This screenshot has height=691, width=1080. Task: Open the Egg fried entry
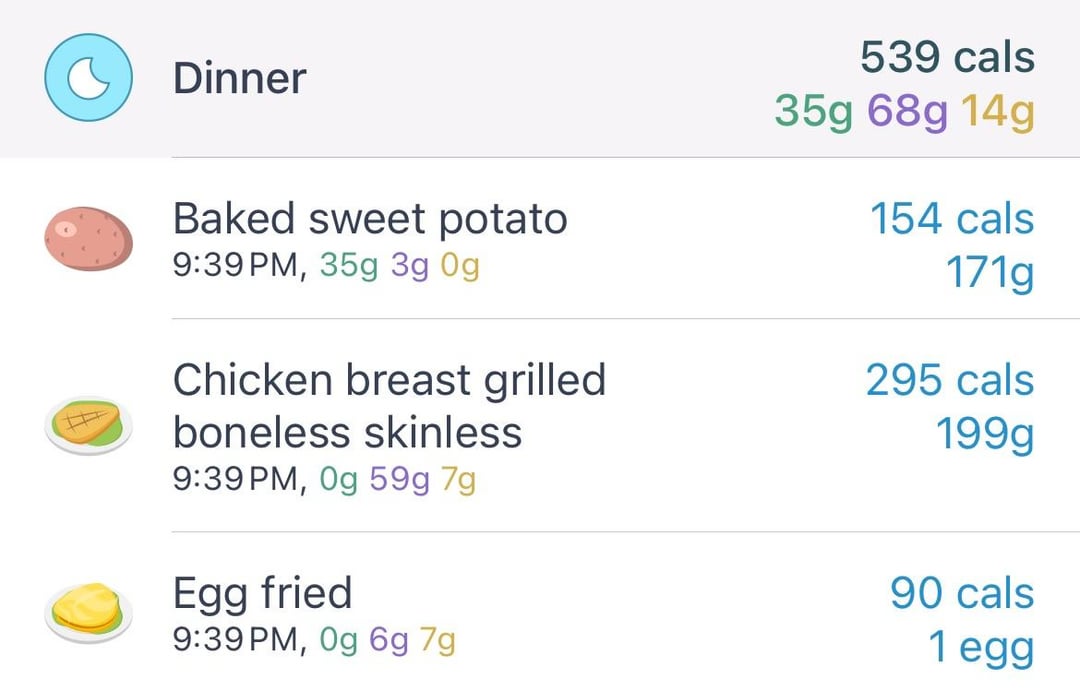[540, 612]
